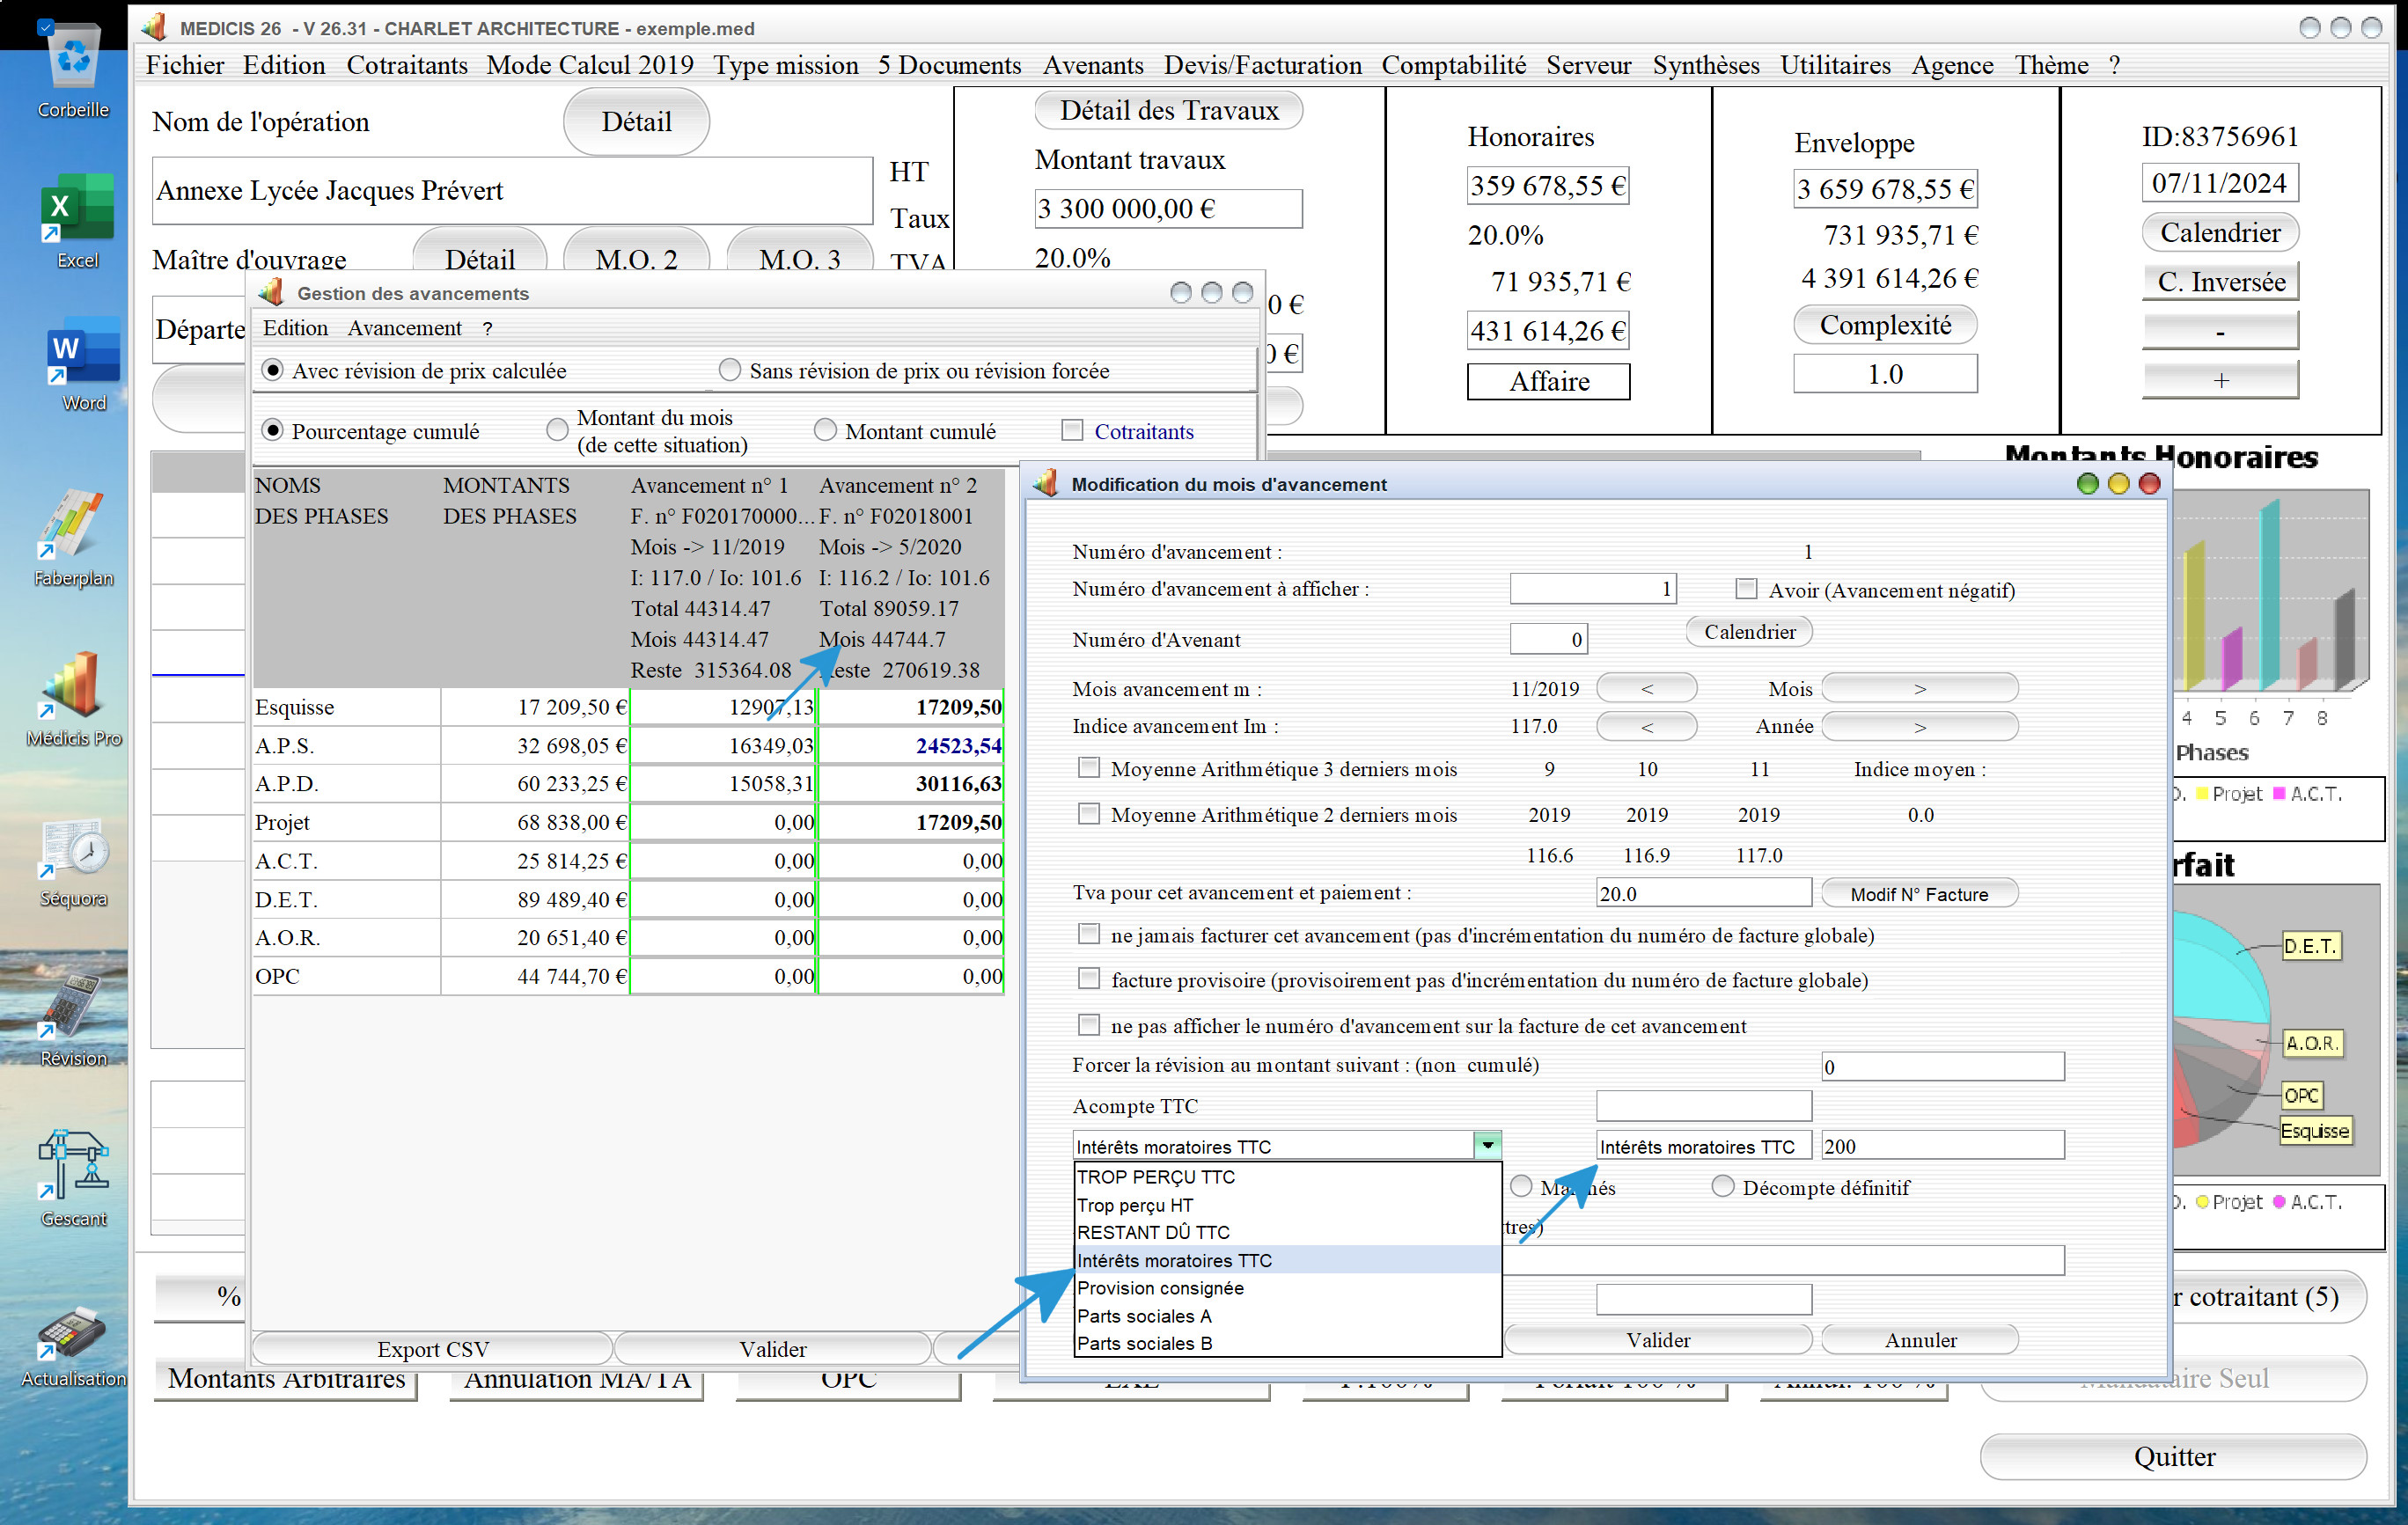Advance Mois with the > button

pyautogui.click(x=1919, y=688)
